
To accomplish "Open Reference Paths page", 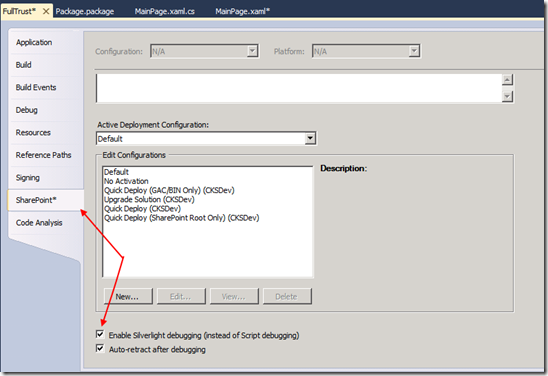I will click(43, 155).
